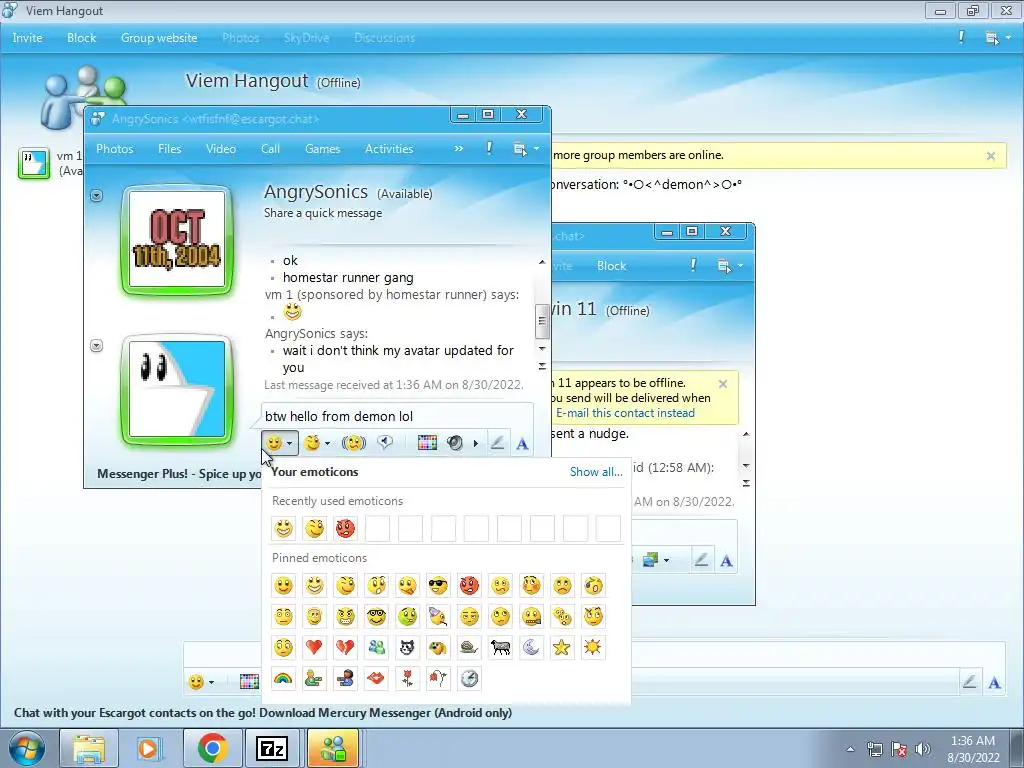Insert the rainbow emoticon

click(x=283, y=679)
